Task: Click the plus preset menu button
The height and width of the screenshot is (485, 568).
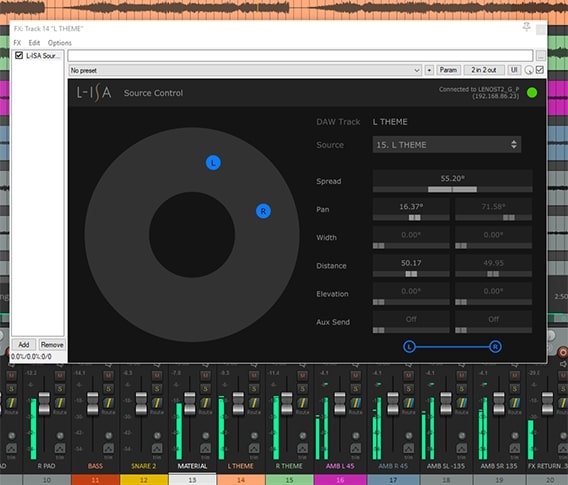Action: point(429,70)
